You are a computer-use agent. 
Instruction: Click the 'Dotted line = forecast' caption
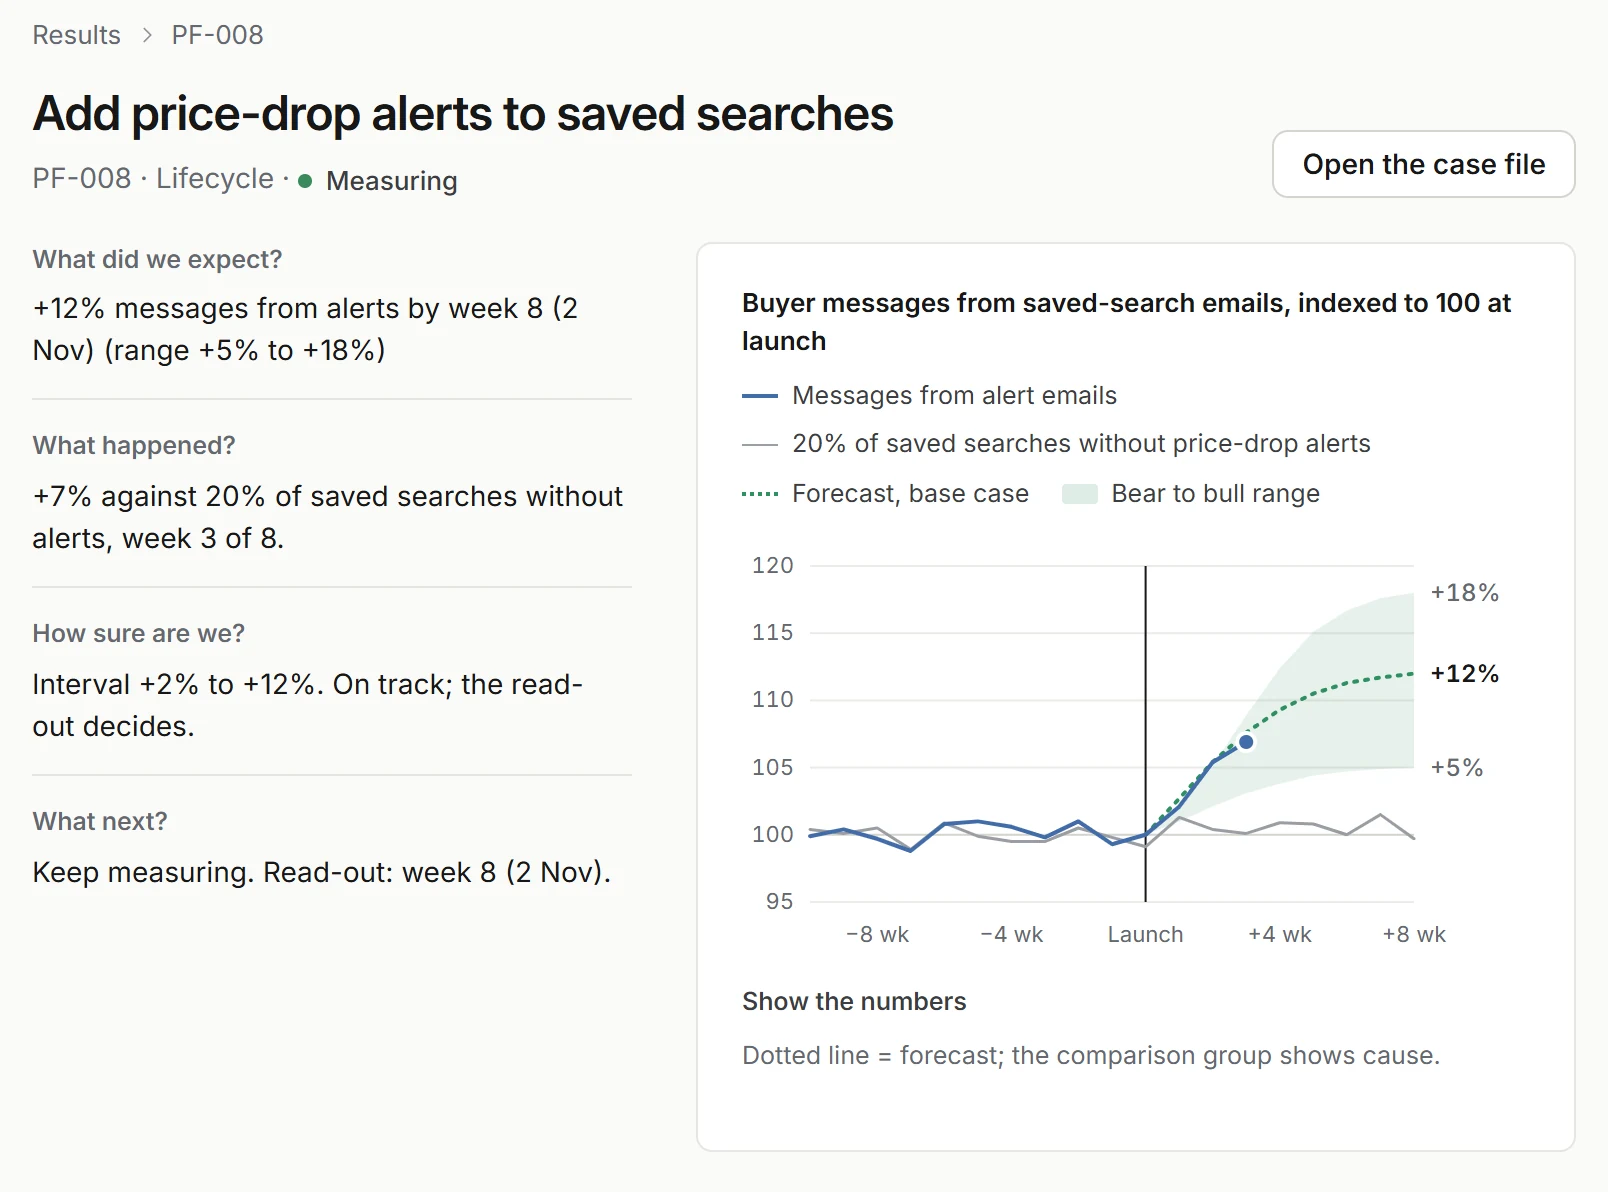(1091, 1055)
